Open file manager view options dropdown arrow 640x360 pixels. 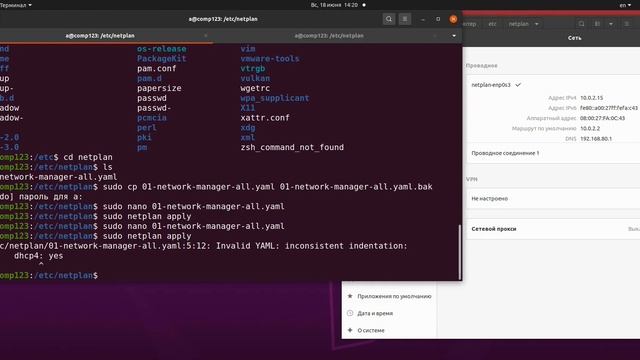[x=611, y=24]
